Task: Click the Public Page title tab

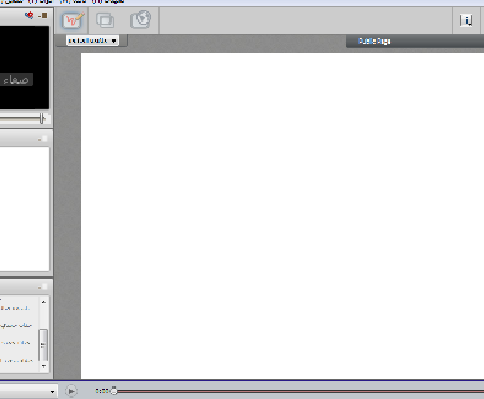Action: click(374, 41)
